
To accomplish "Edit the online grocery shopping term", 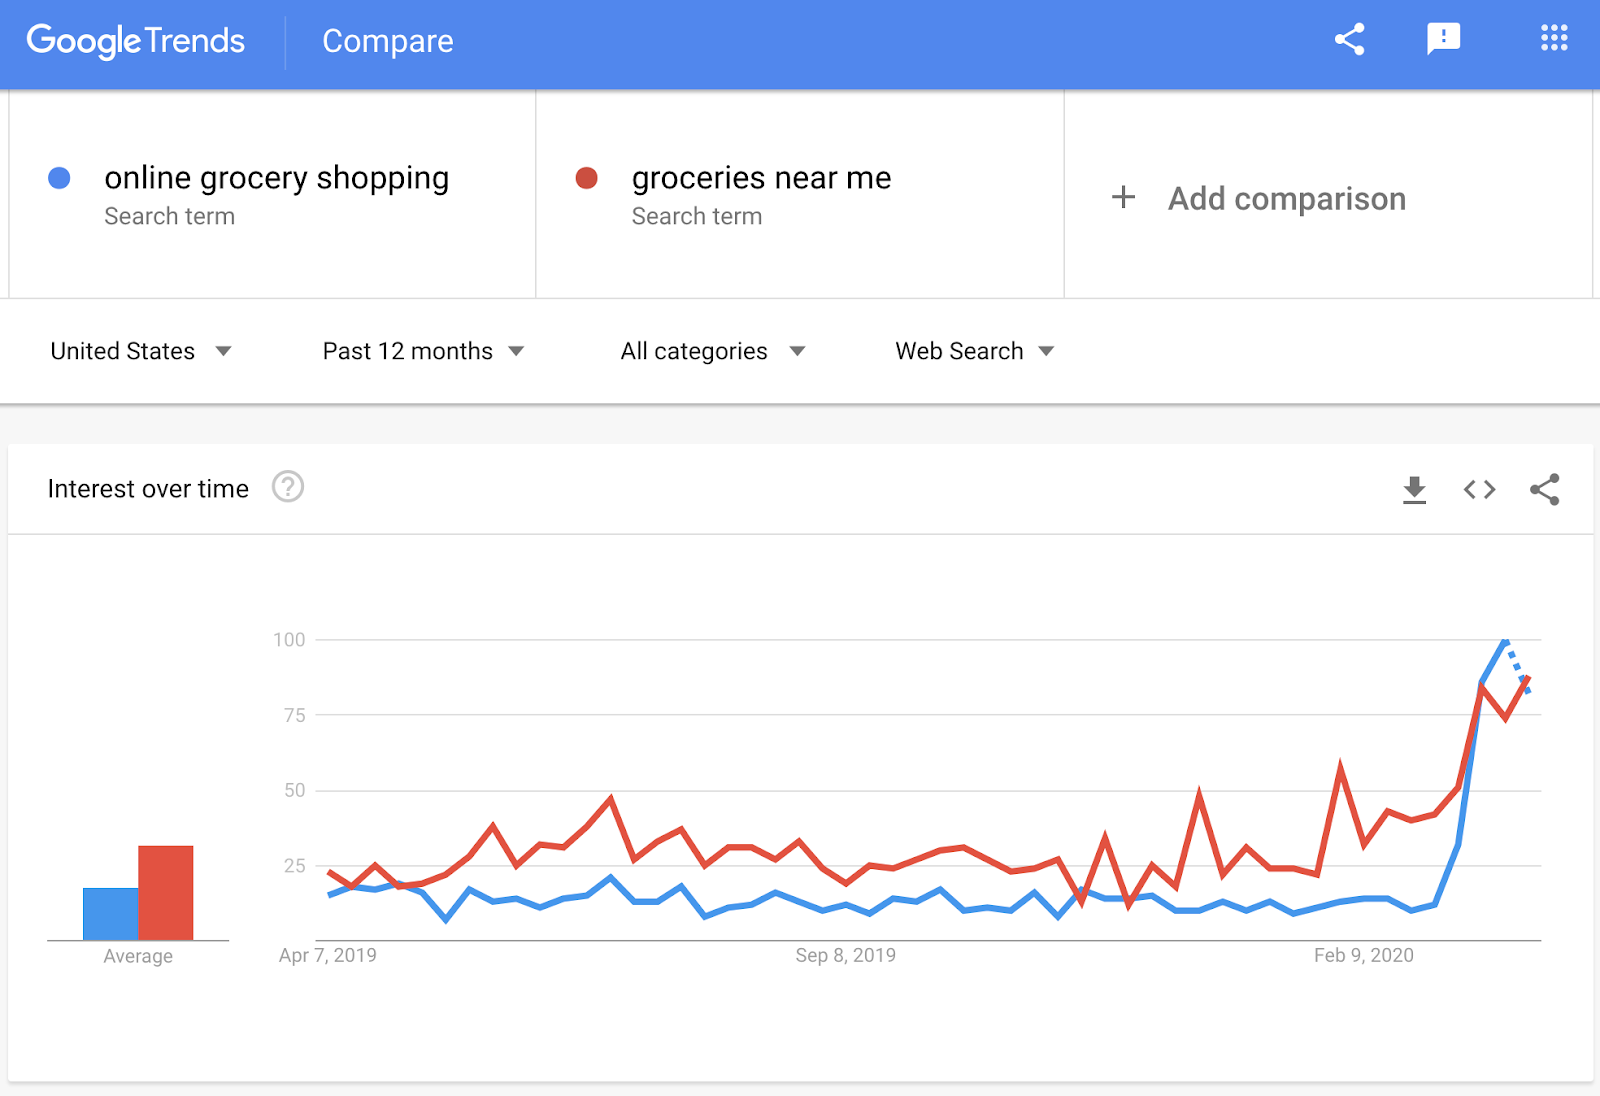I will pos(276,178).
